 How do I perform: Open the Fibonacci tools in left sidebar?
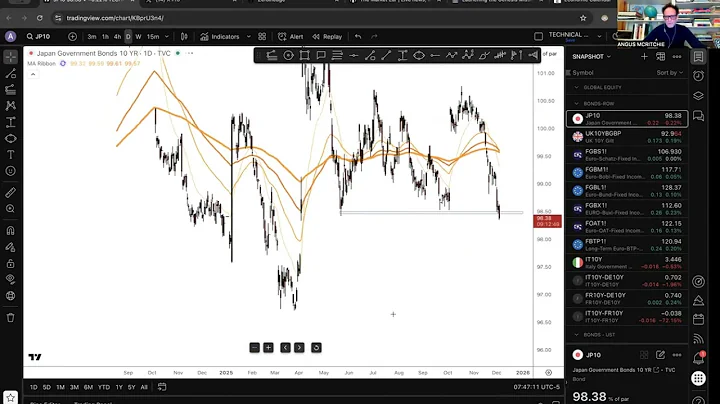pos(11,90)
